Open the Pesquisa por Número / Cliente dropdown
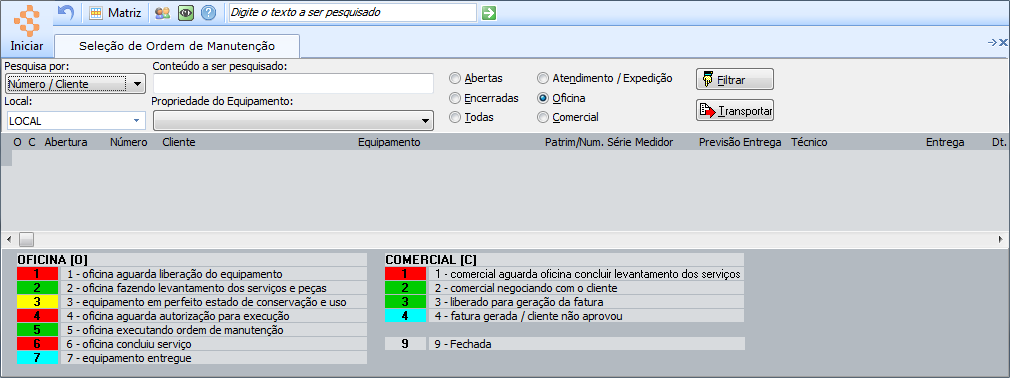The height and width of the screenshot is (378, 1010). (75, 84)
